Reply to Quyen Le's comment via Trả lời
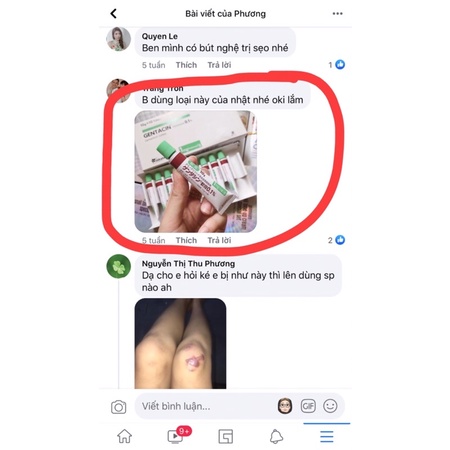Image resolution: width=450 pixels, height=450 pixels. click(x=219, y=65)
